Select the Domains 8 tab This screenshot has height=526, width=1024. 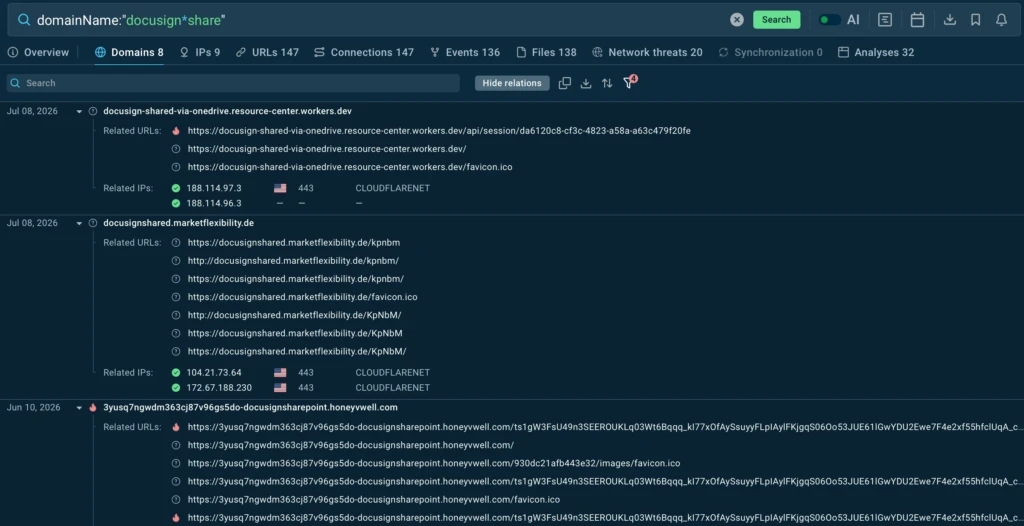tap(129, 52)
